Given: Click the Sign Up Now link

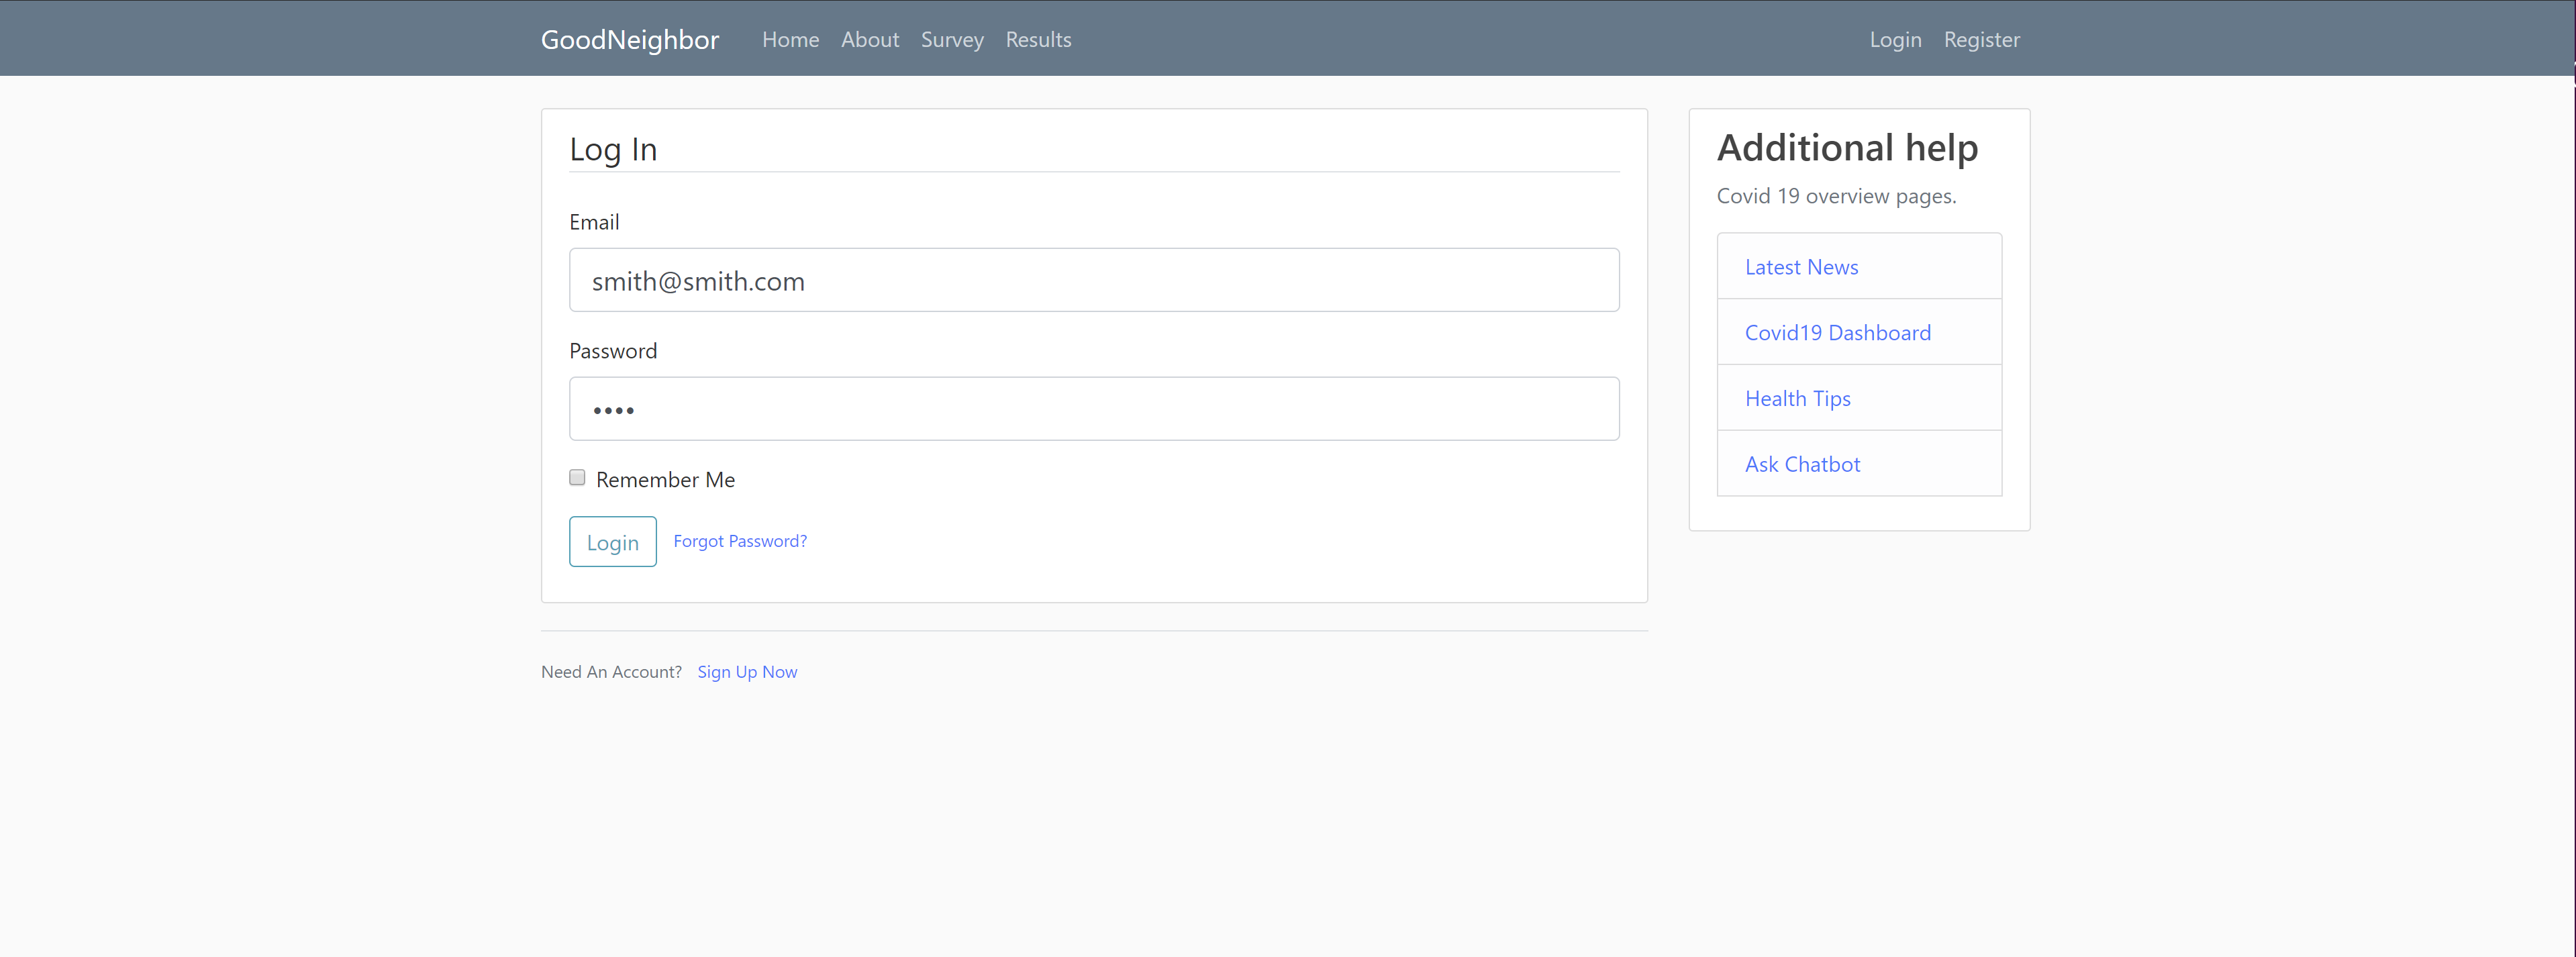Looking at the screenshot, I should 746,672.
